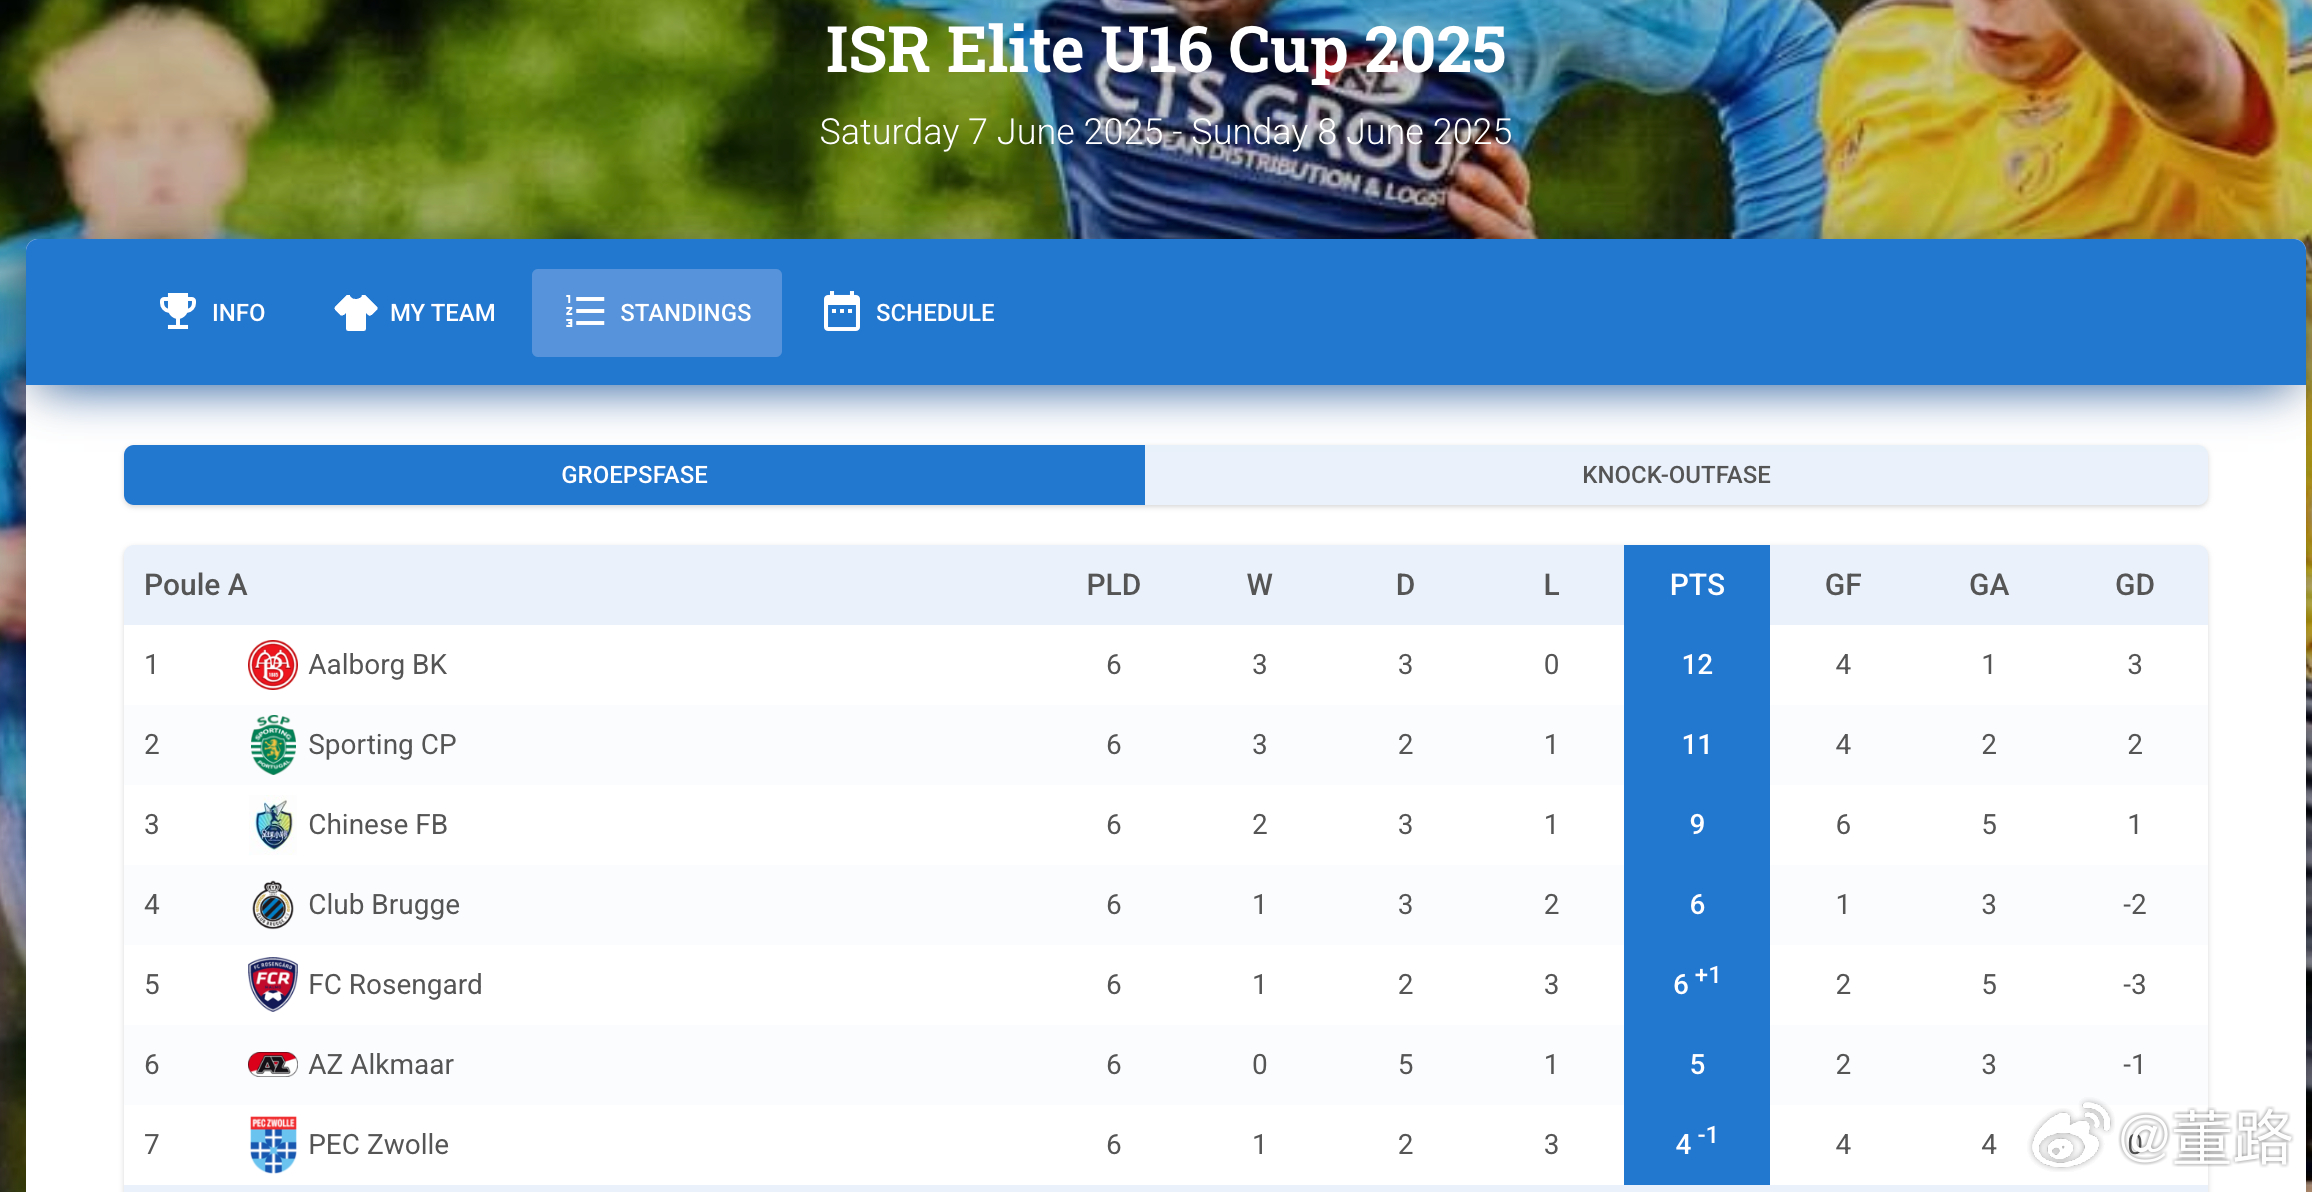
Task: Click the My Team shirt icon
Action: [355, 312]
